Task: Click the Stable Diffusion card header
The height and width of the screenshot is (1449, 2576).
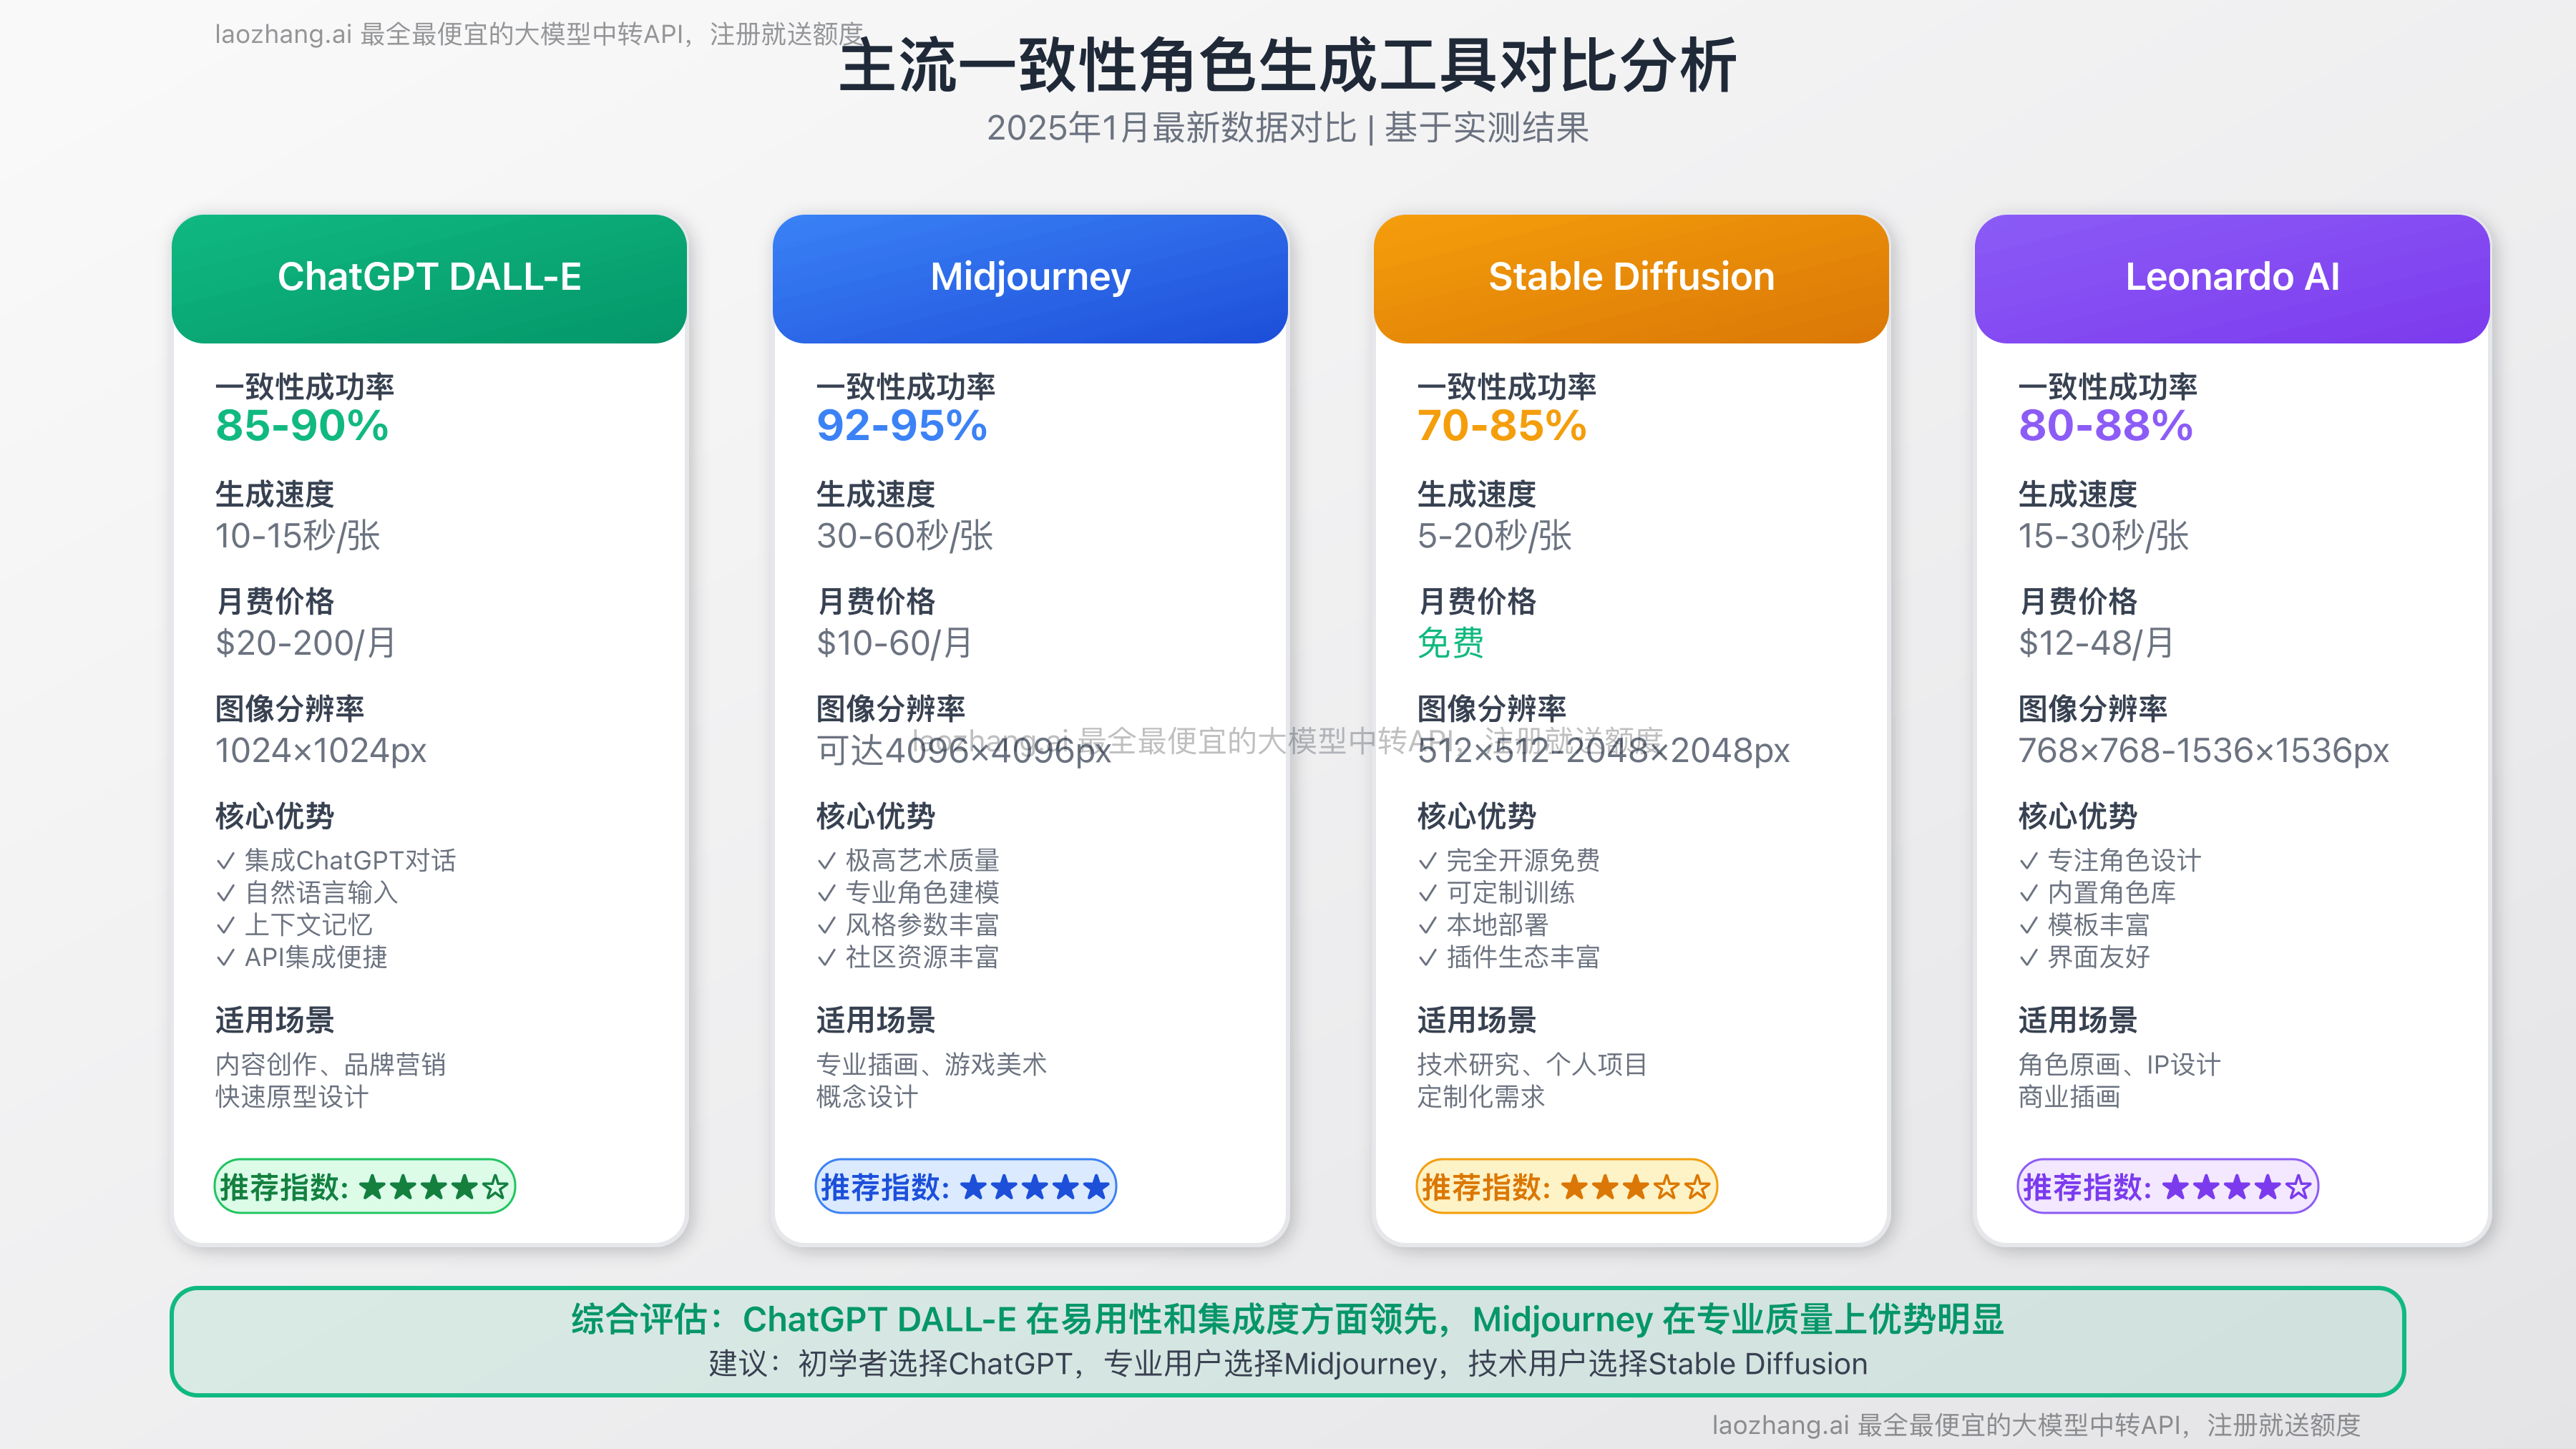Action: pos(1631,278)
